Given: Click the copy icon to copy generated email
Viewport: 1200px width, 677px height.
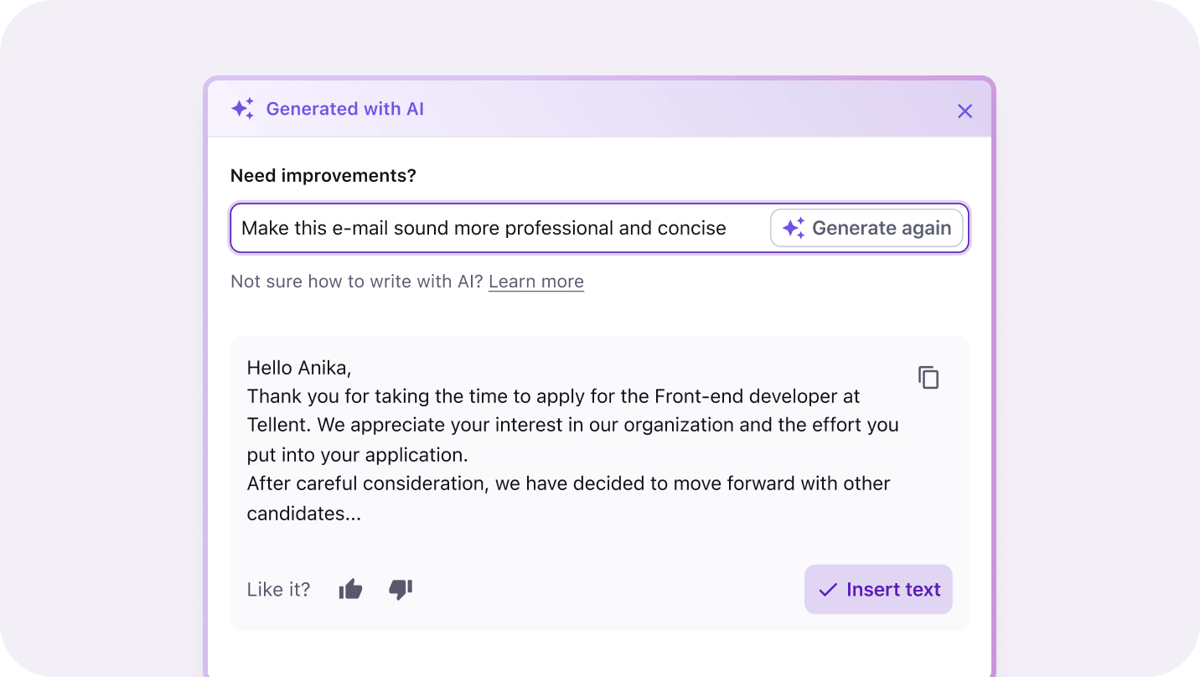Looking at the screenshot, I should tap(928, 377).
